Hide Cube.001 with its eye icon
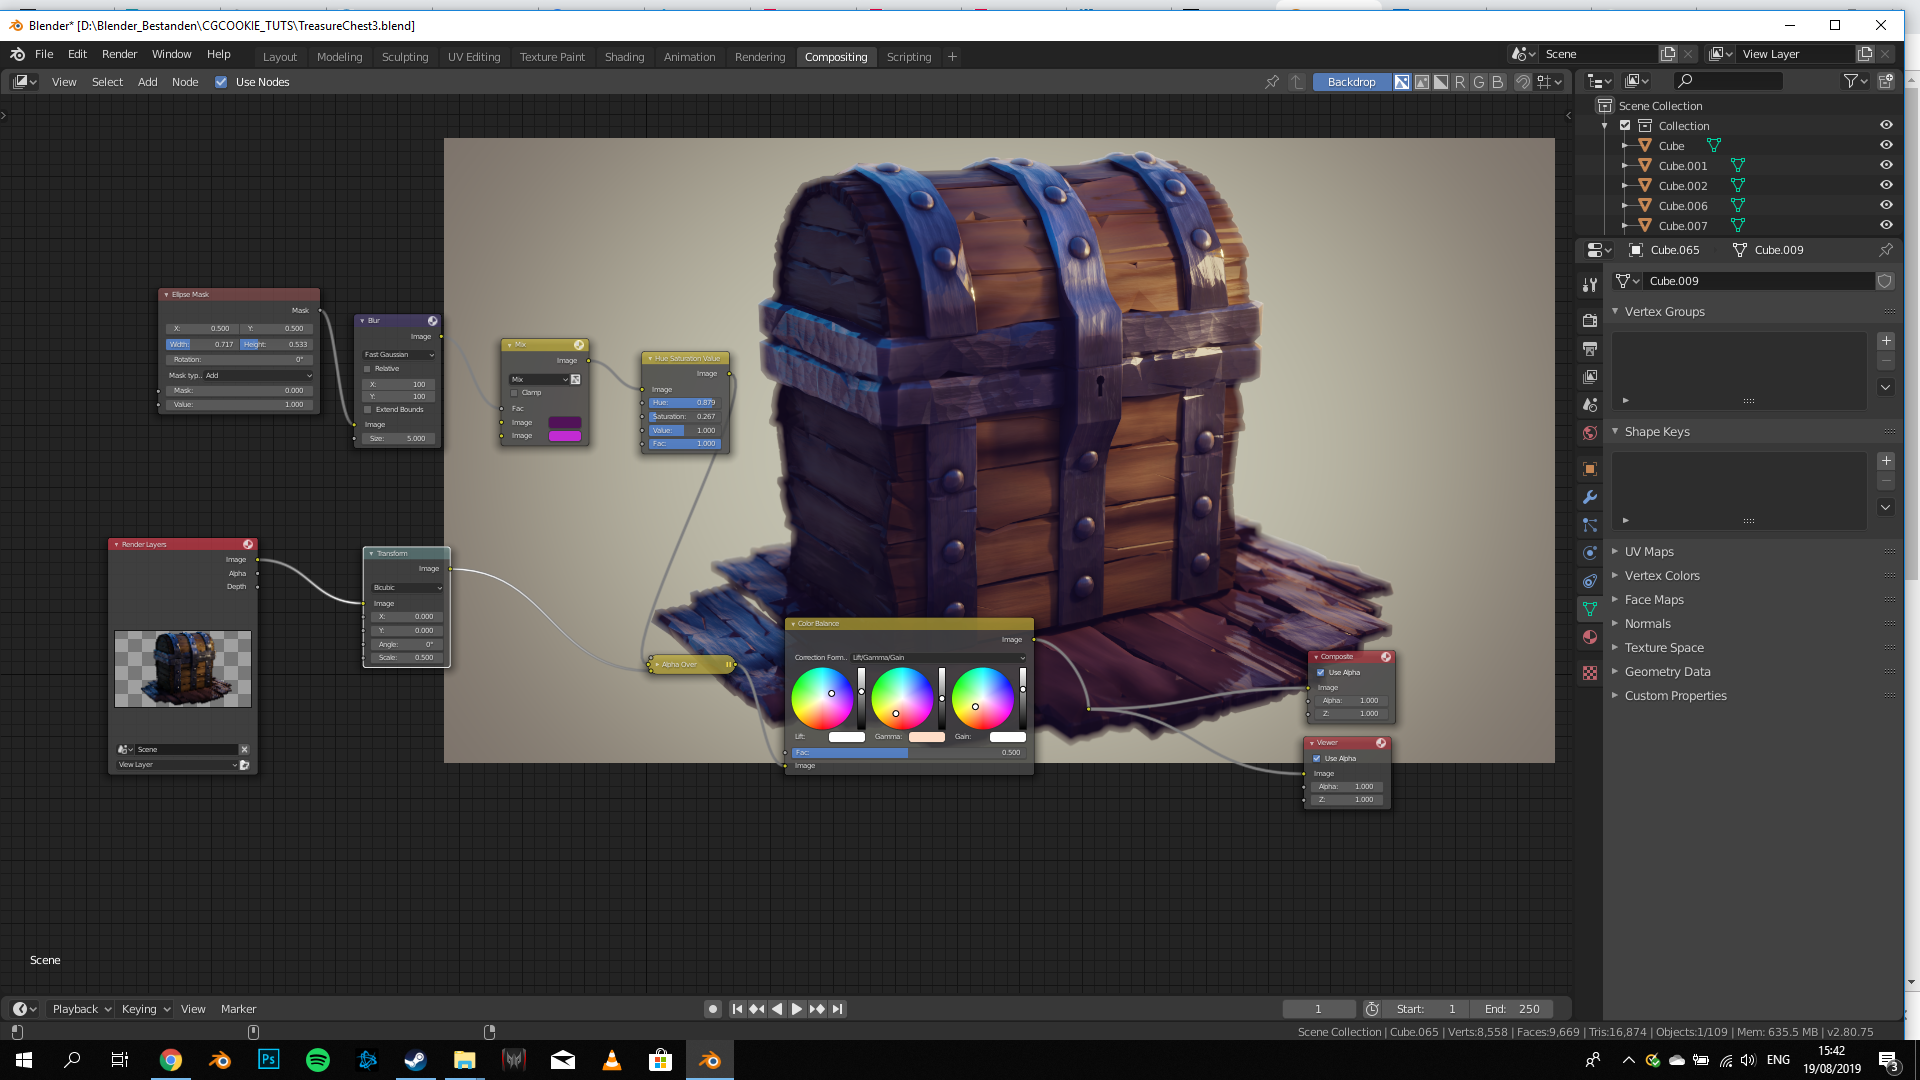 point(1886,166)
